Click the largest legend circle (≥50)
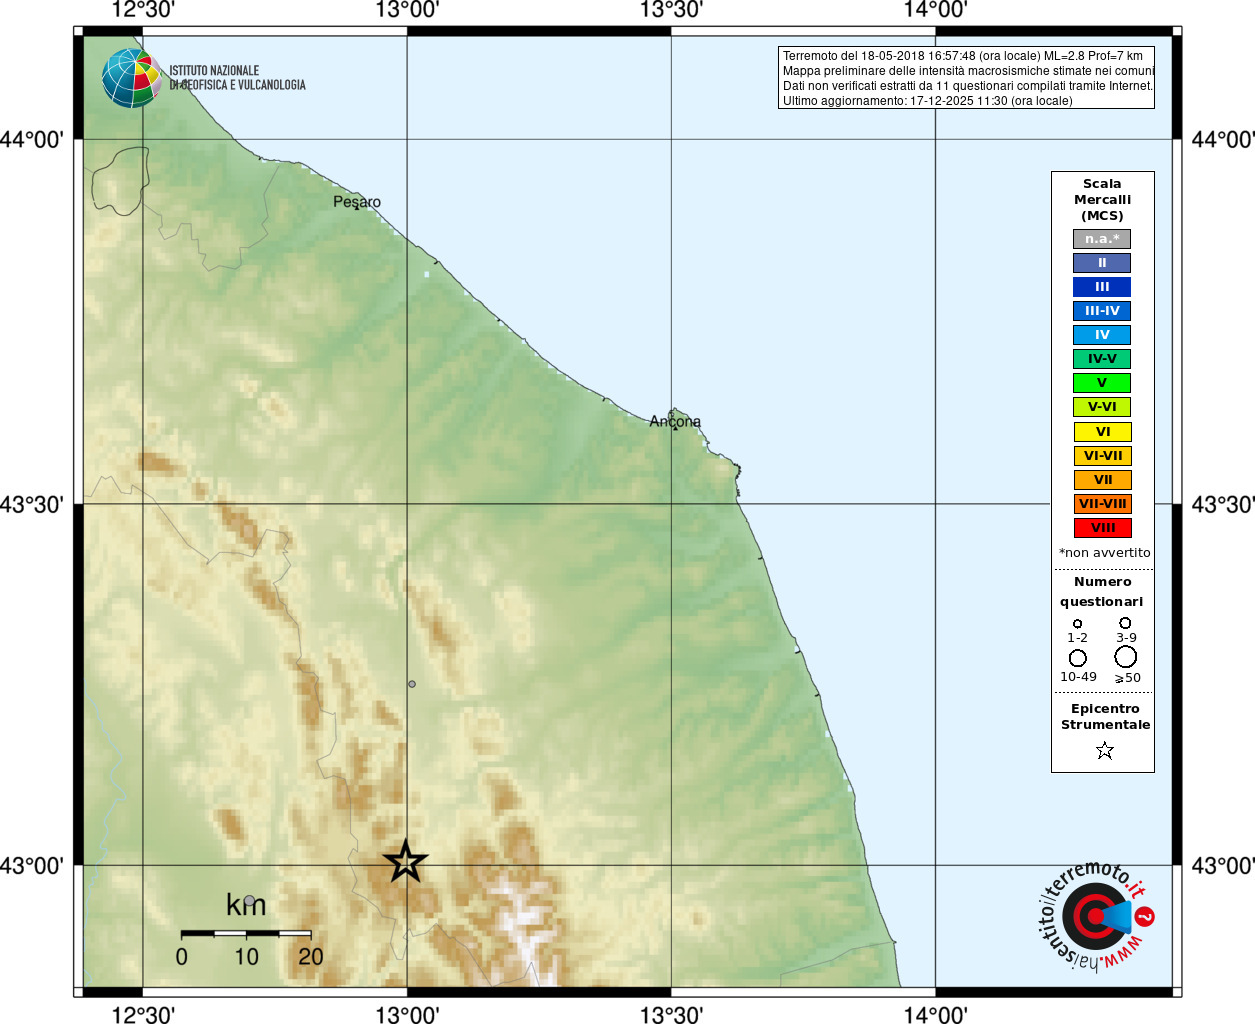Viewport: 1255px width, 1024px height. coord(1126,657)
